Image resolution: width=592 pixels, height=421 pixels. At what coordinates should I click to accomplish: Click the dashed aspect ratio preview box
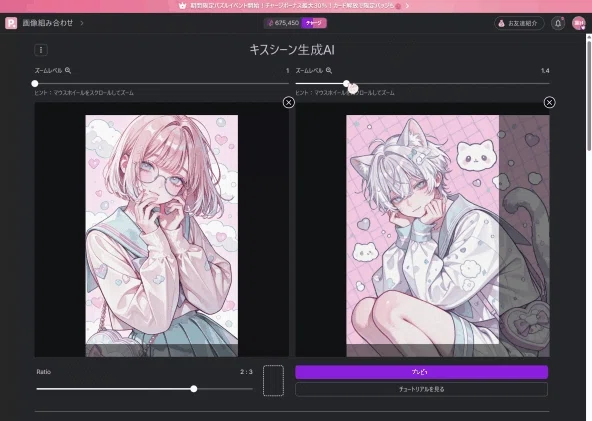coord(273,380)
